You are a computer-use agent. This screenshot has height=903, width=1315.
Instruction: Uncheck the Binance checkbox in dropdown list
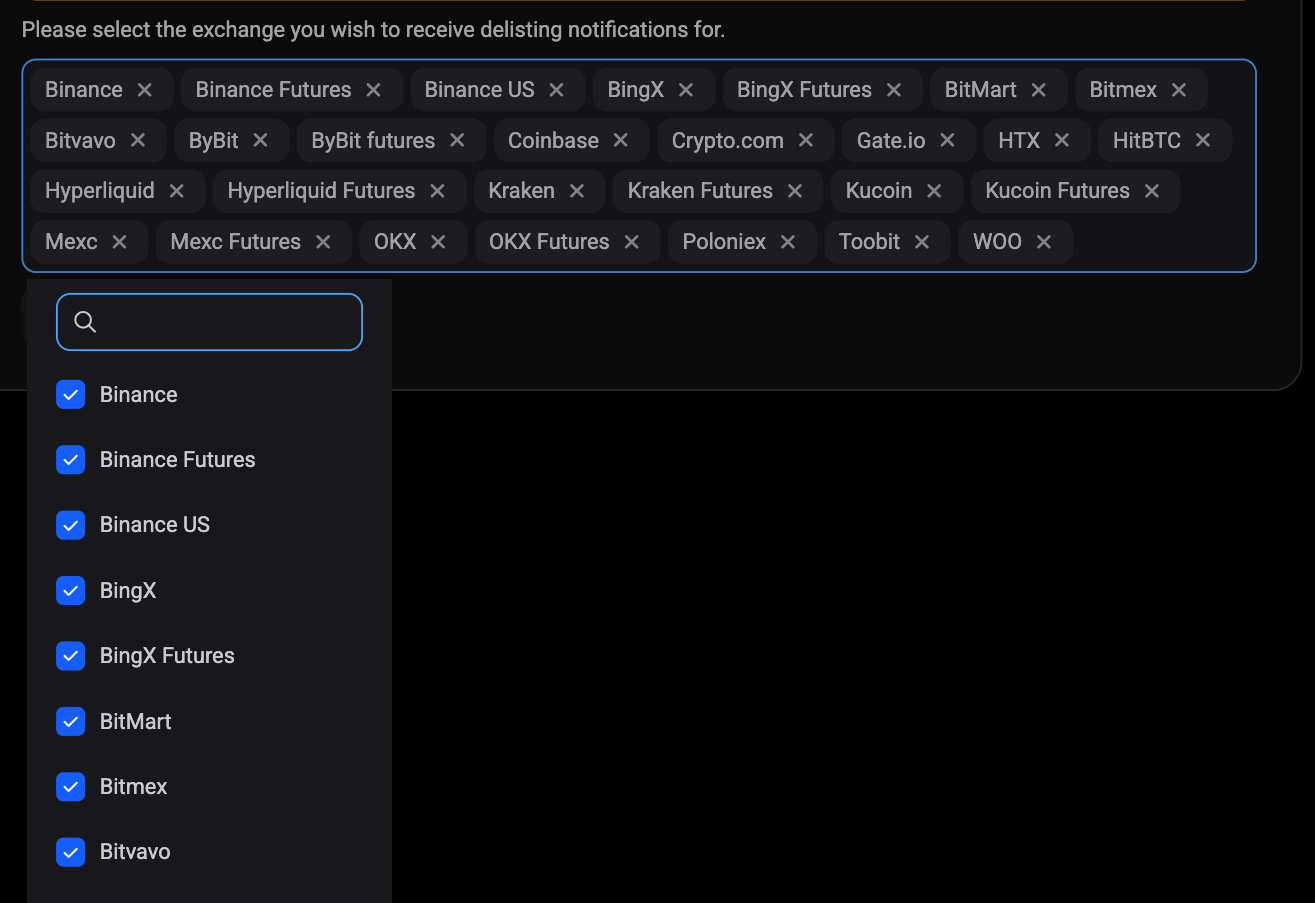click(x=71, y=395)
